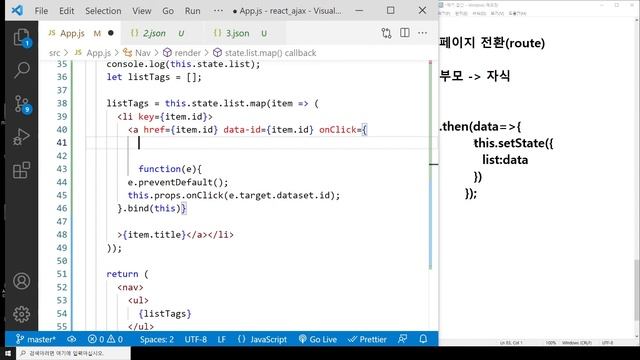Click on 'return (' code line

tap(127, 274)
